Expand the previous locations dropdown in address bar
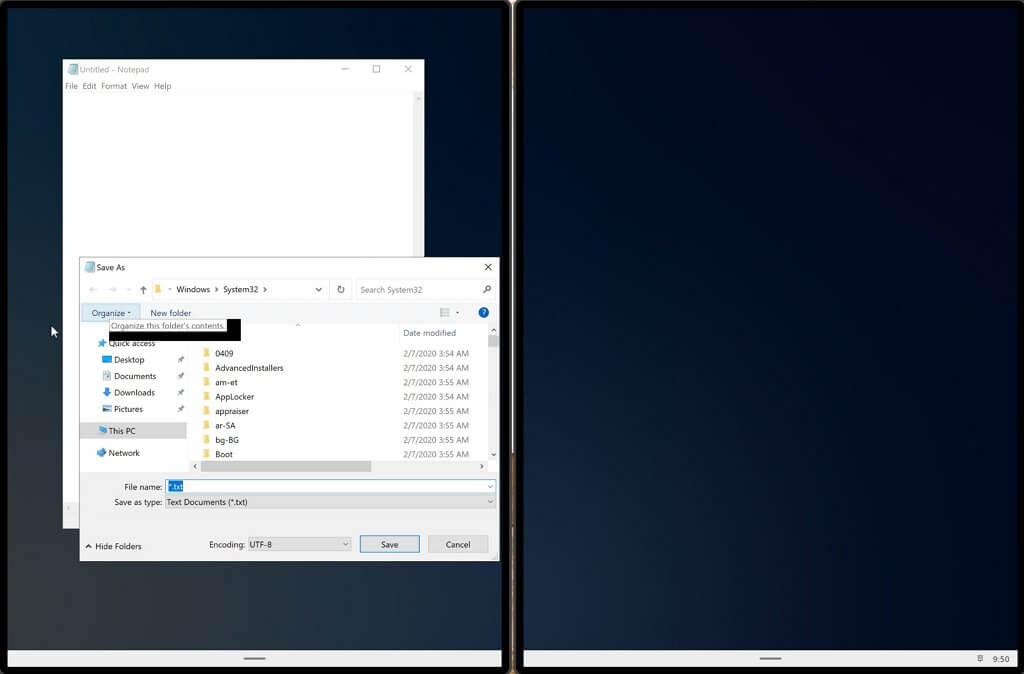 click(x=319, y=289)
